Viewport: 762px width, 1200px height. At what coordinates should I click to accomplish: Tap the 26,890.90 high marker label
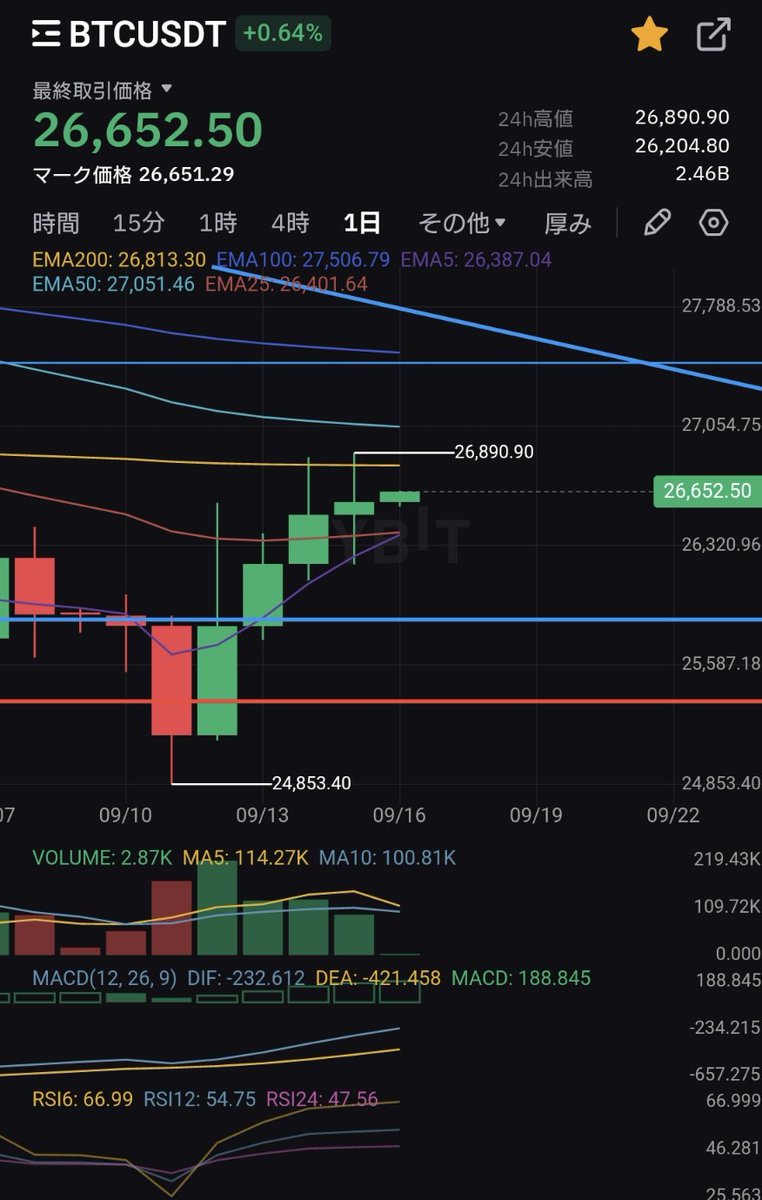point(494,452)
